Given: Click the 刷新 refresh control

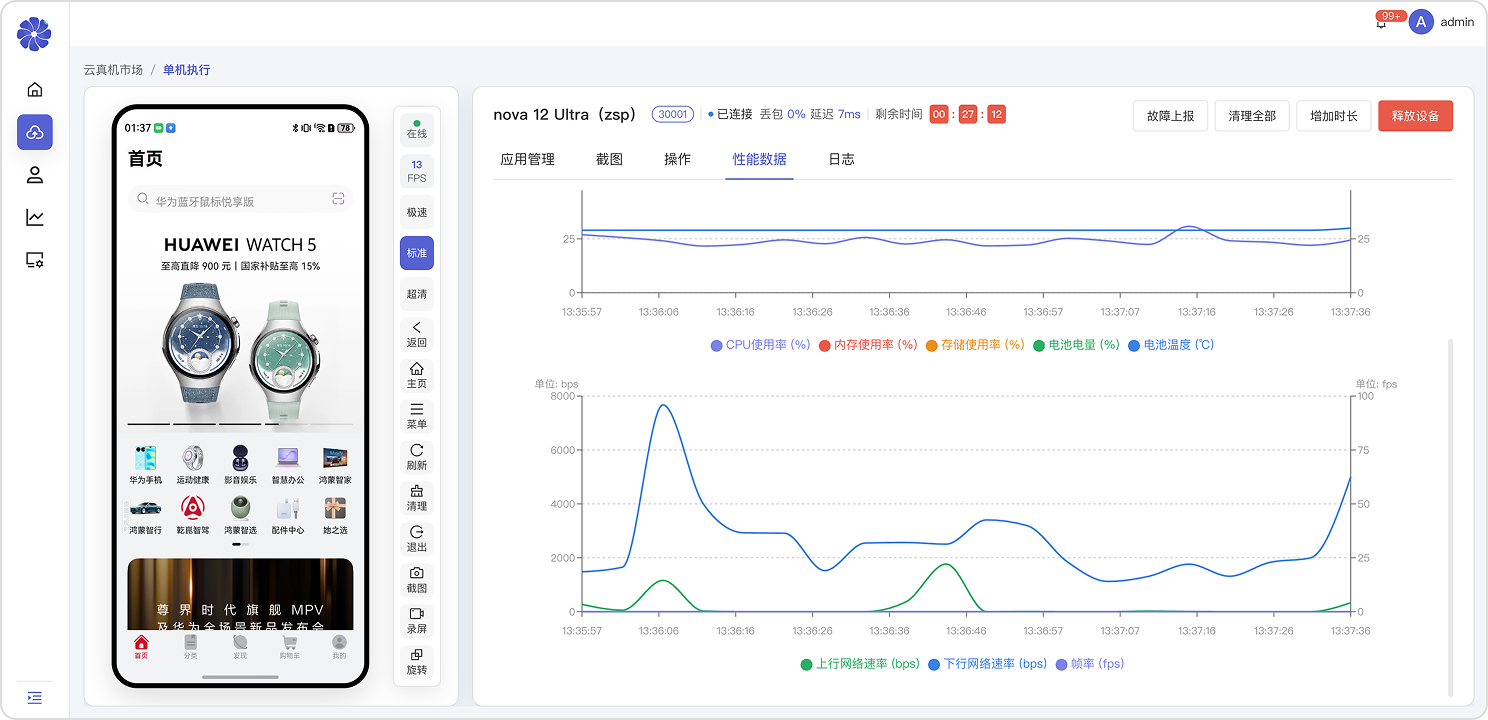Looking at the screenshot, I should (x=417, y=457).
